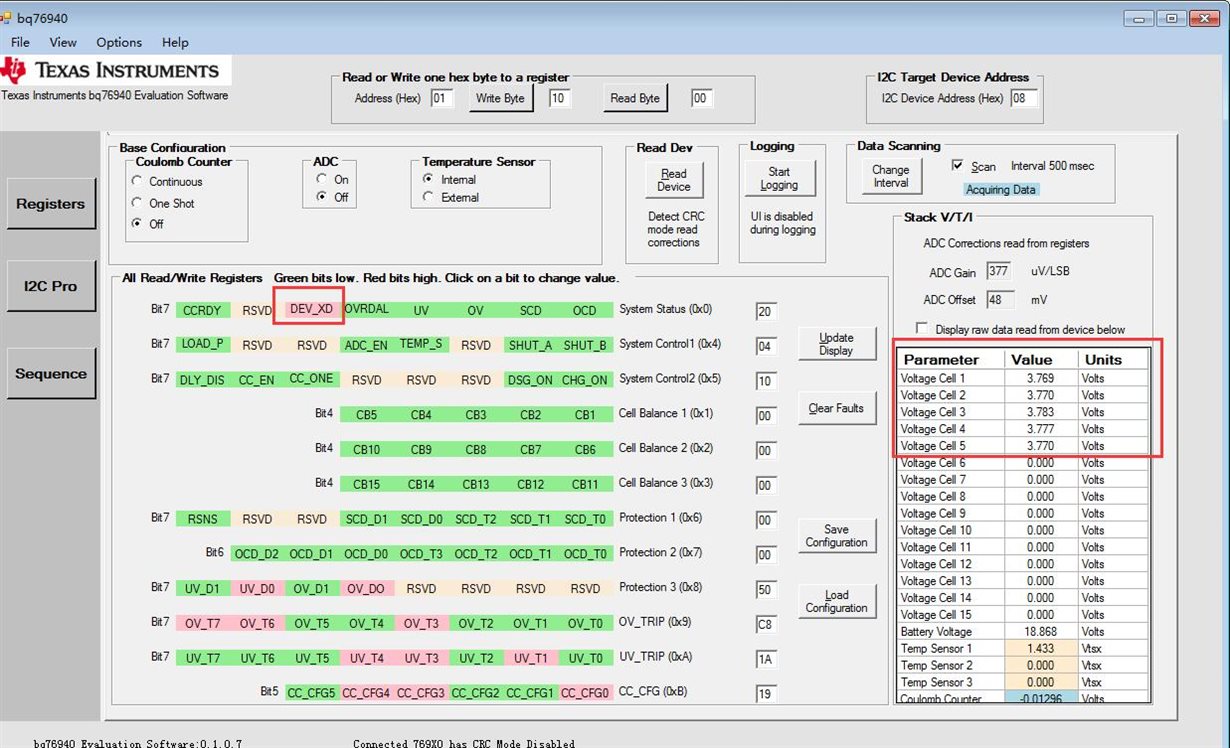1230x748 pixels.
Task: Click the Save Configuration button
Action: point(836,536)
